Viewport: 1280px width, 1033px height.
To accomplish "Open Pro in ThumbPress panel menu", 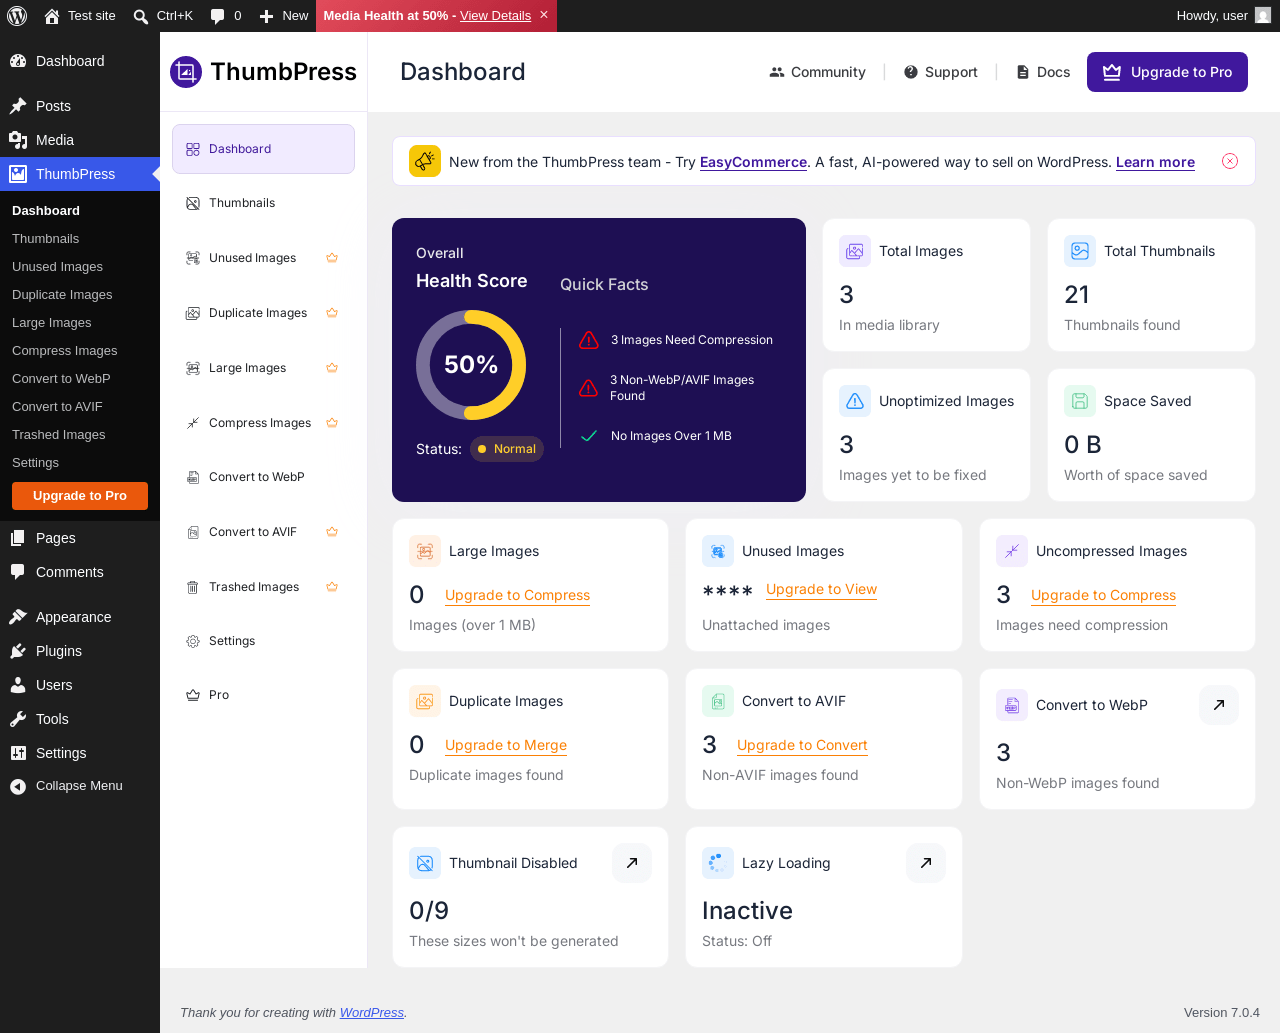I will tap(263, 695).
